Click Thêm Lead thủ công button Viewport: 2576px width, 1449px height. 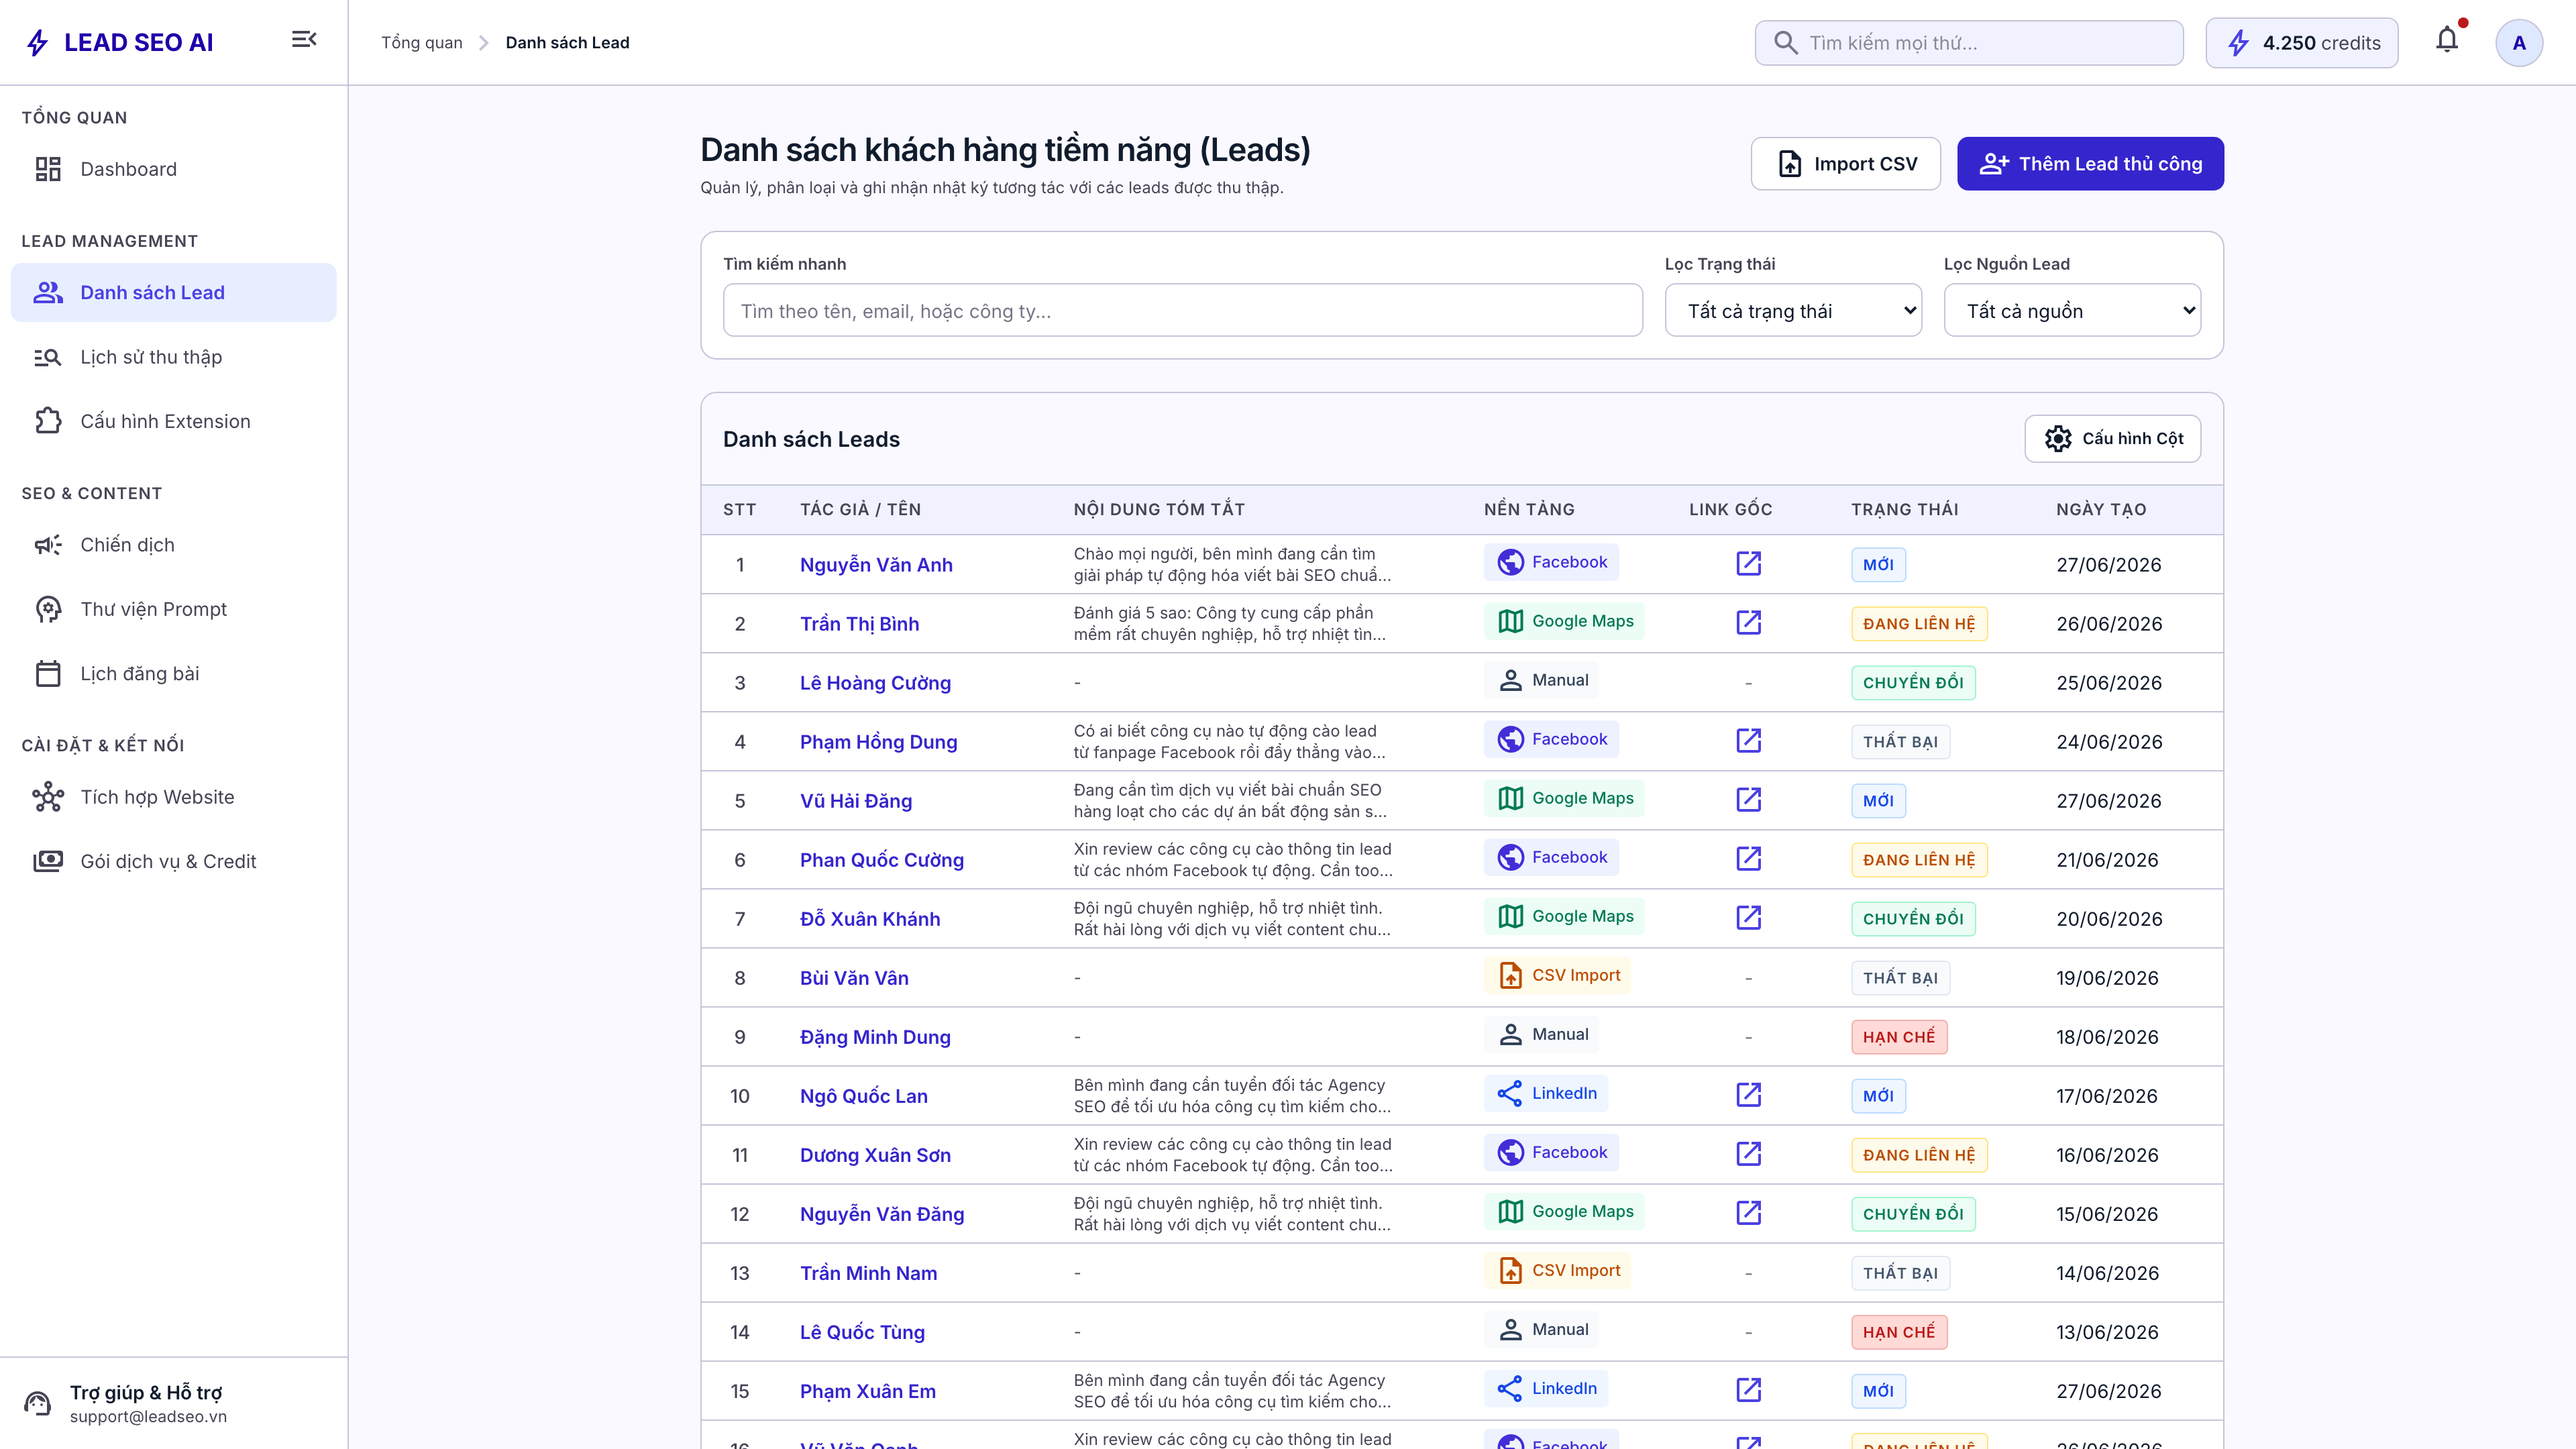click(x=2090, y=163)
